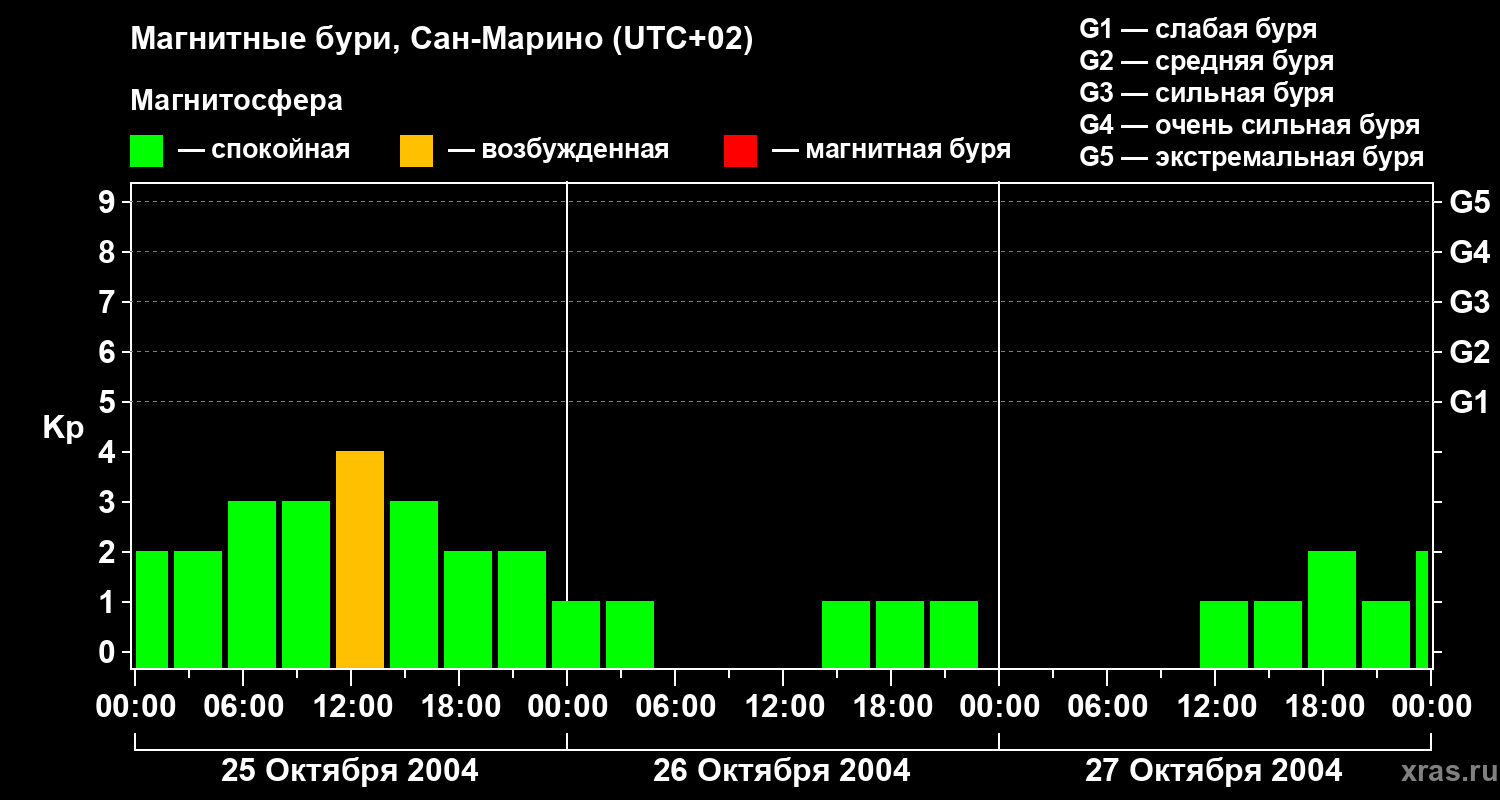Select the orange Kp 4 bar on 25 October

pos(360,560)
